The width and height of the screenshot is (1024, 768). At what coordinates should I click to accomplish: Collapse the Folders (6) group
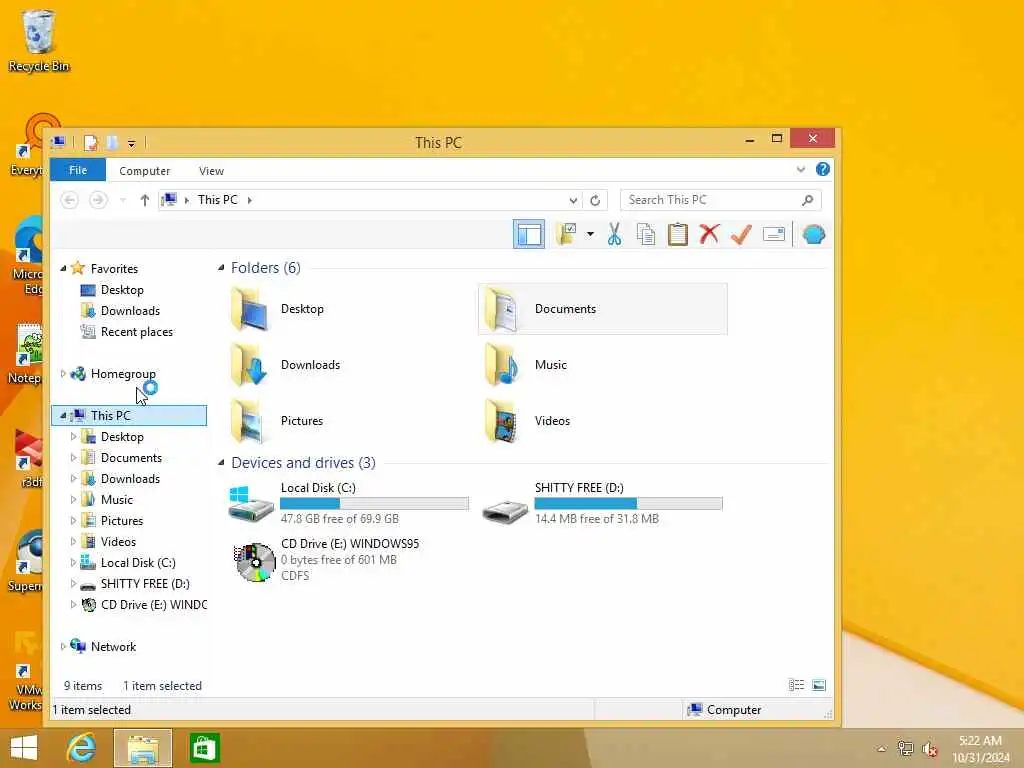click(x=221, y=268)
